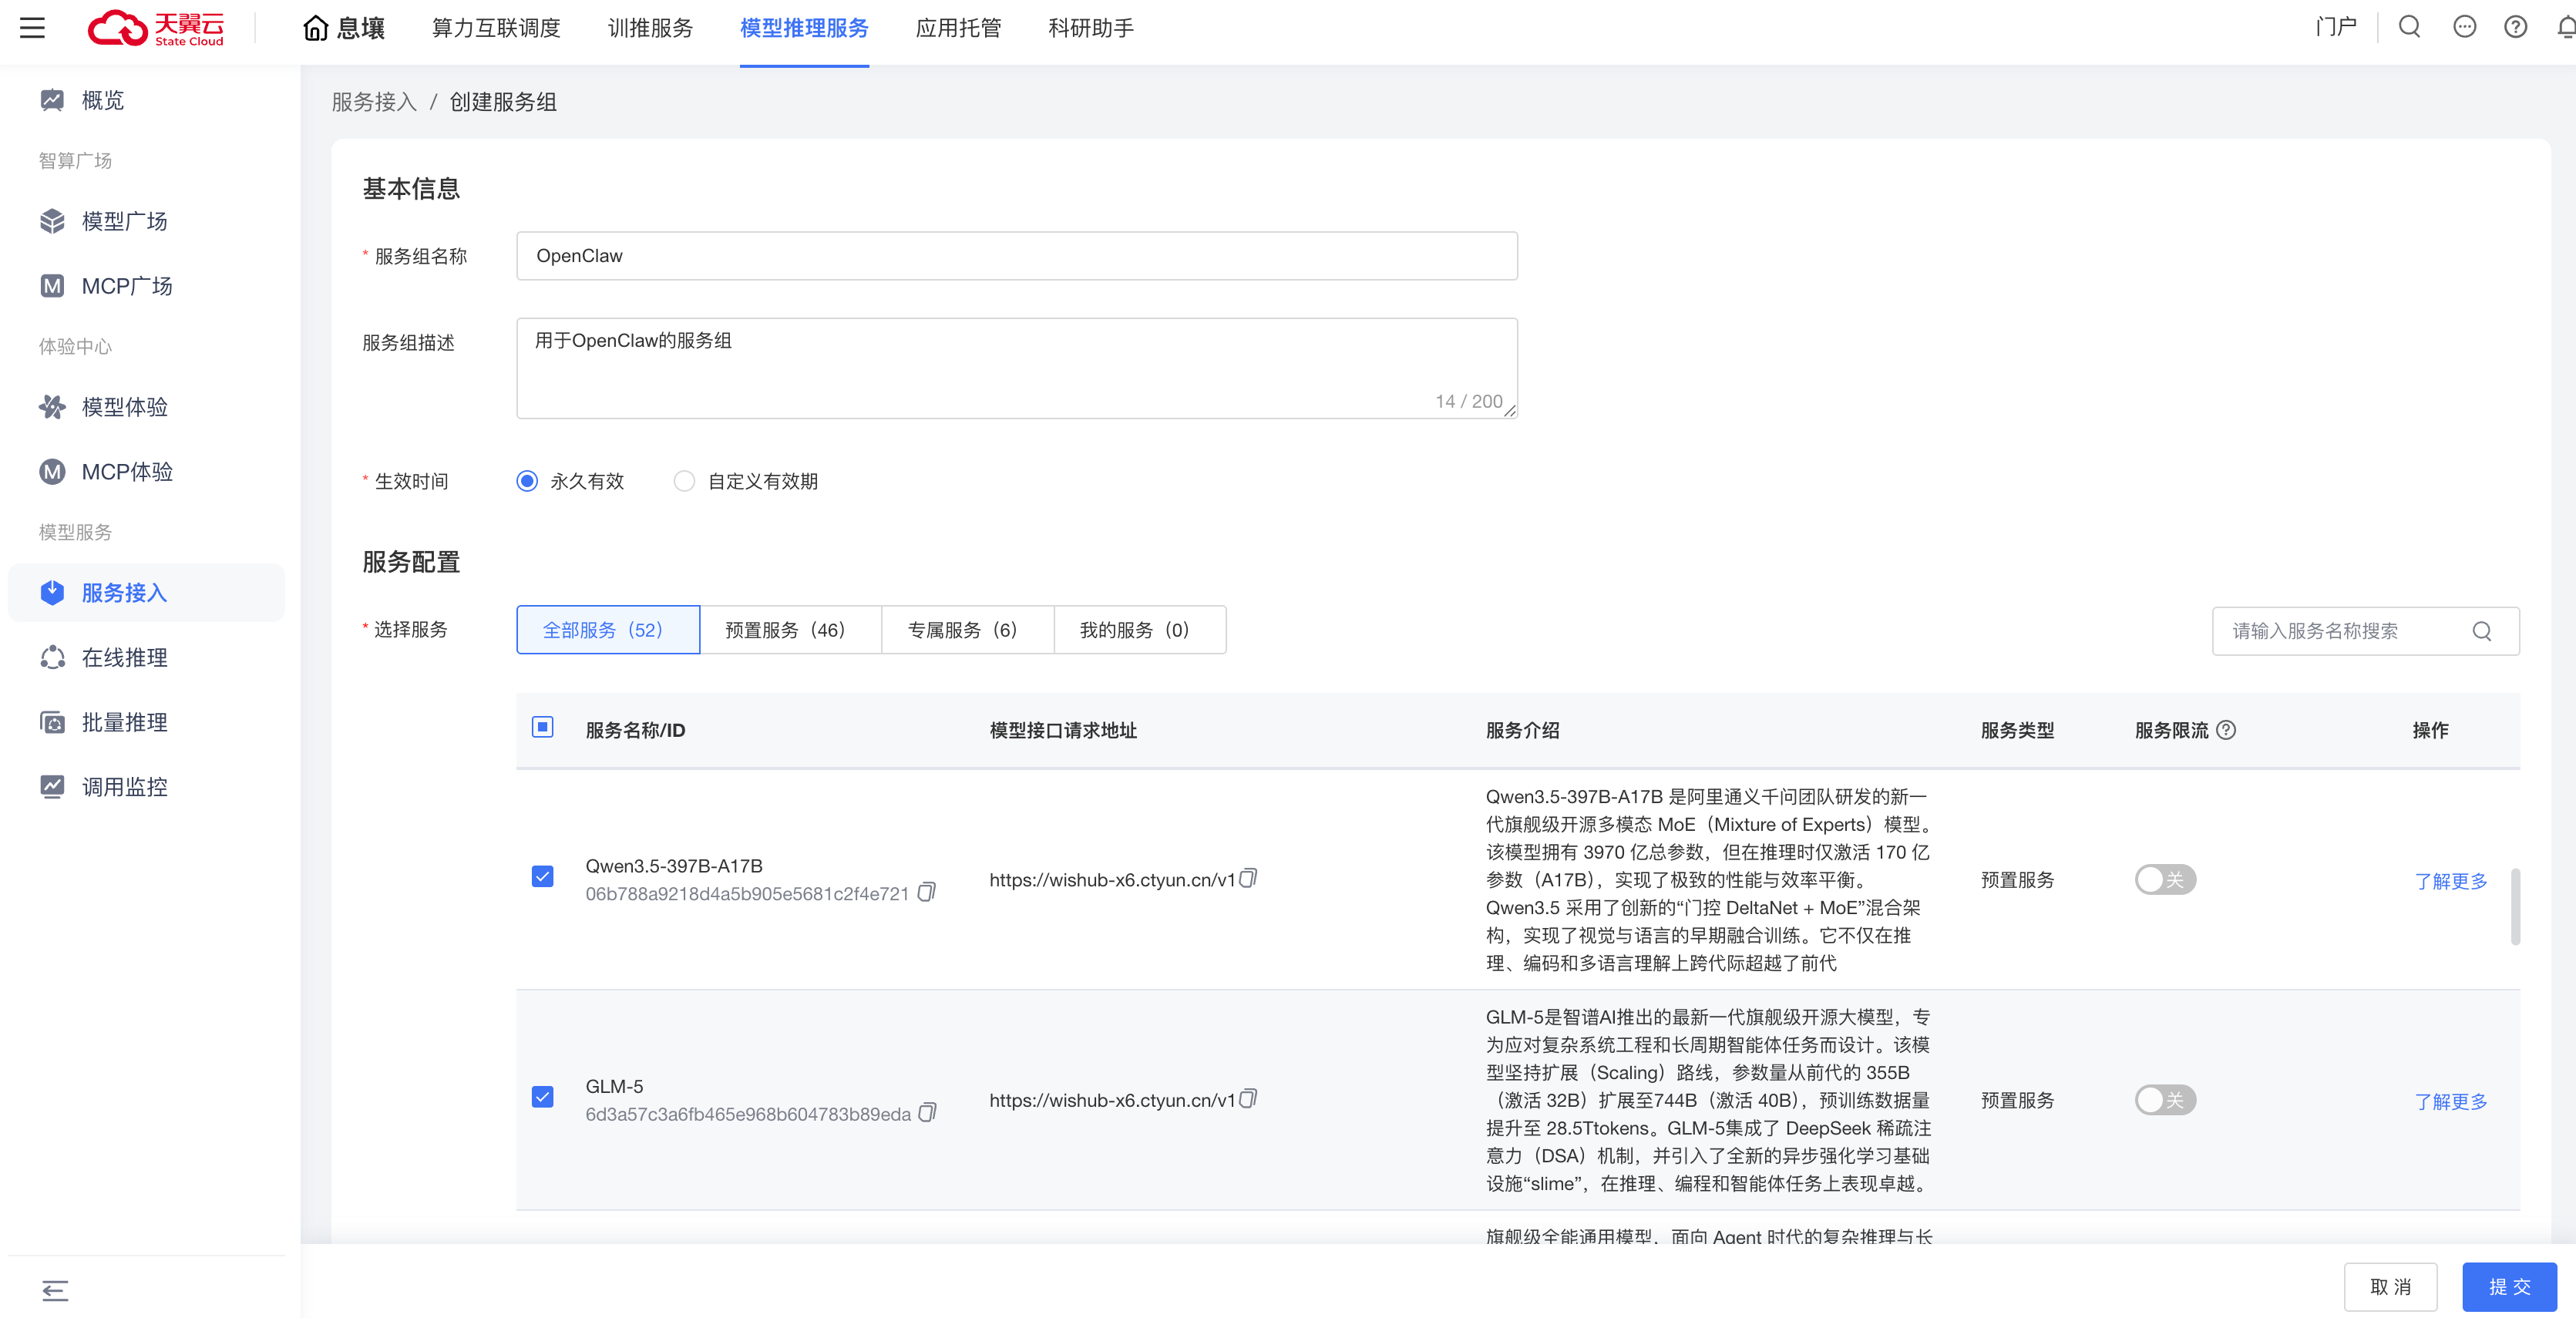Screen dimensions: 2576x1318
Task: Click the search magnifier icon in header
Action: point(2409,27)
